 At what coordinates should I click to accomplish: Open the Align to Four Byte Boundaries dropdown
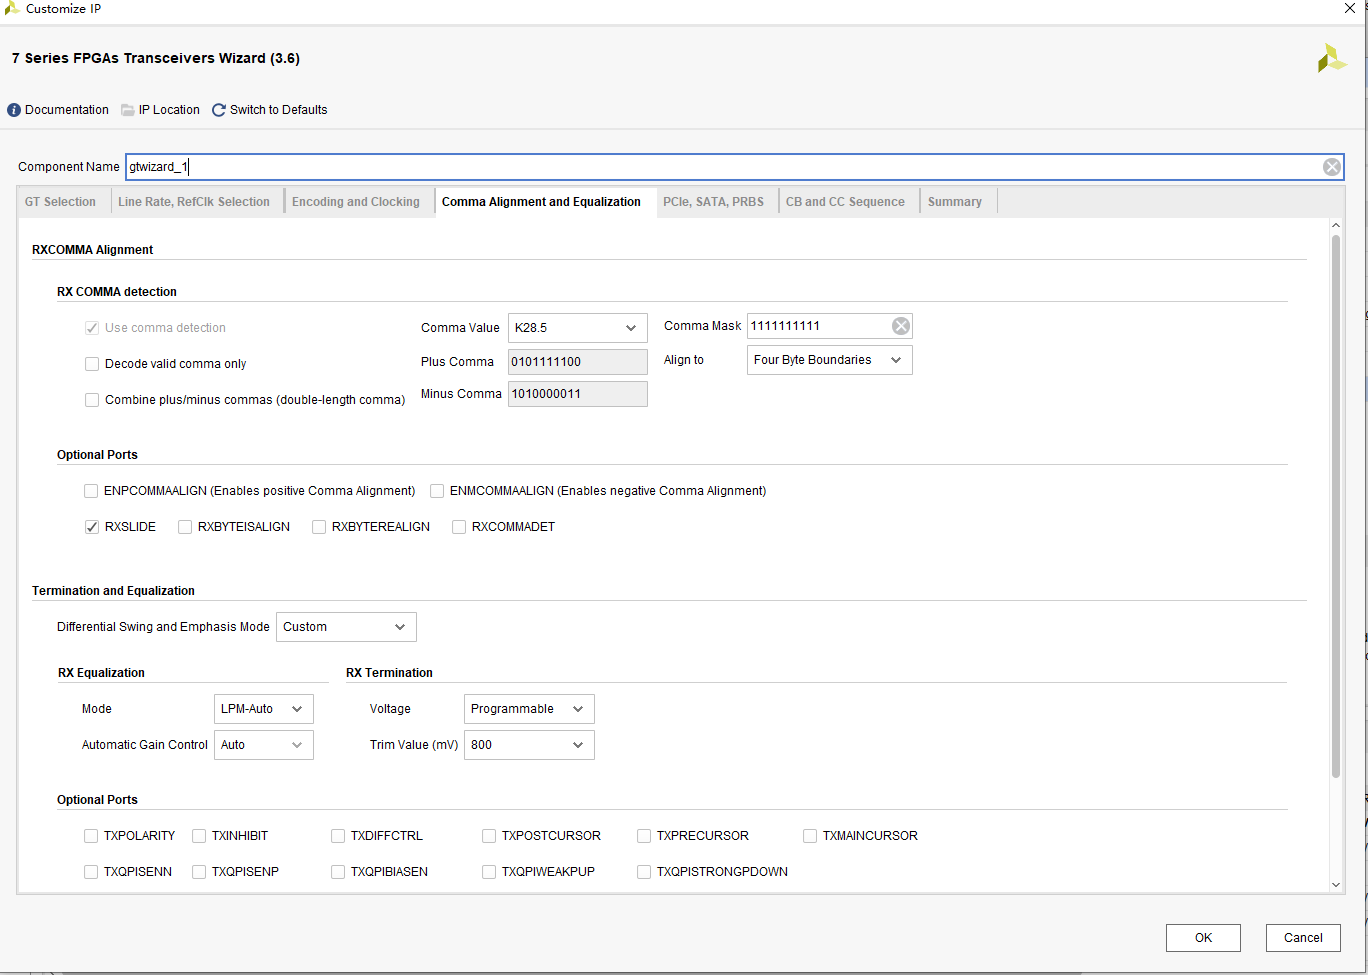829,360
